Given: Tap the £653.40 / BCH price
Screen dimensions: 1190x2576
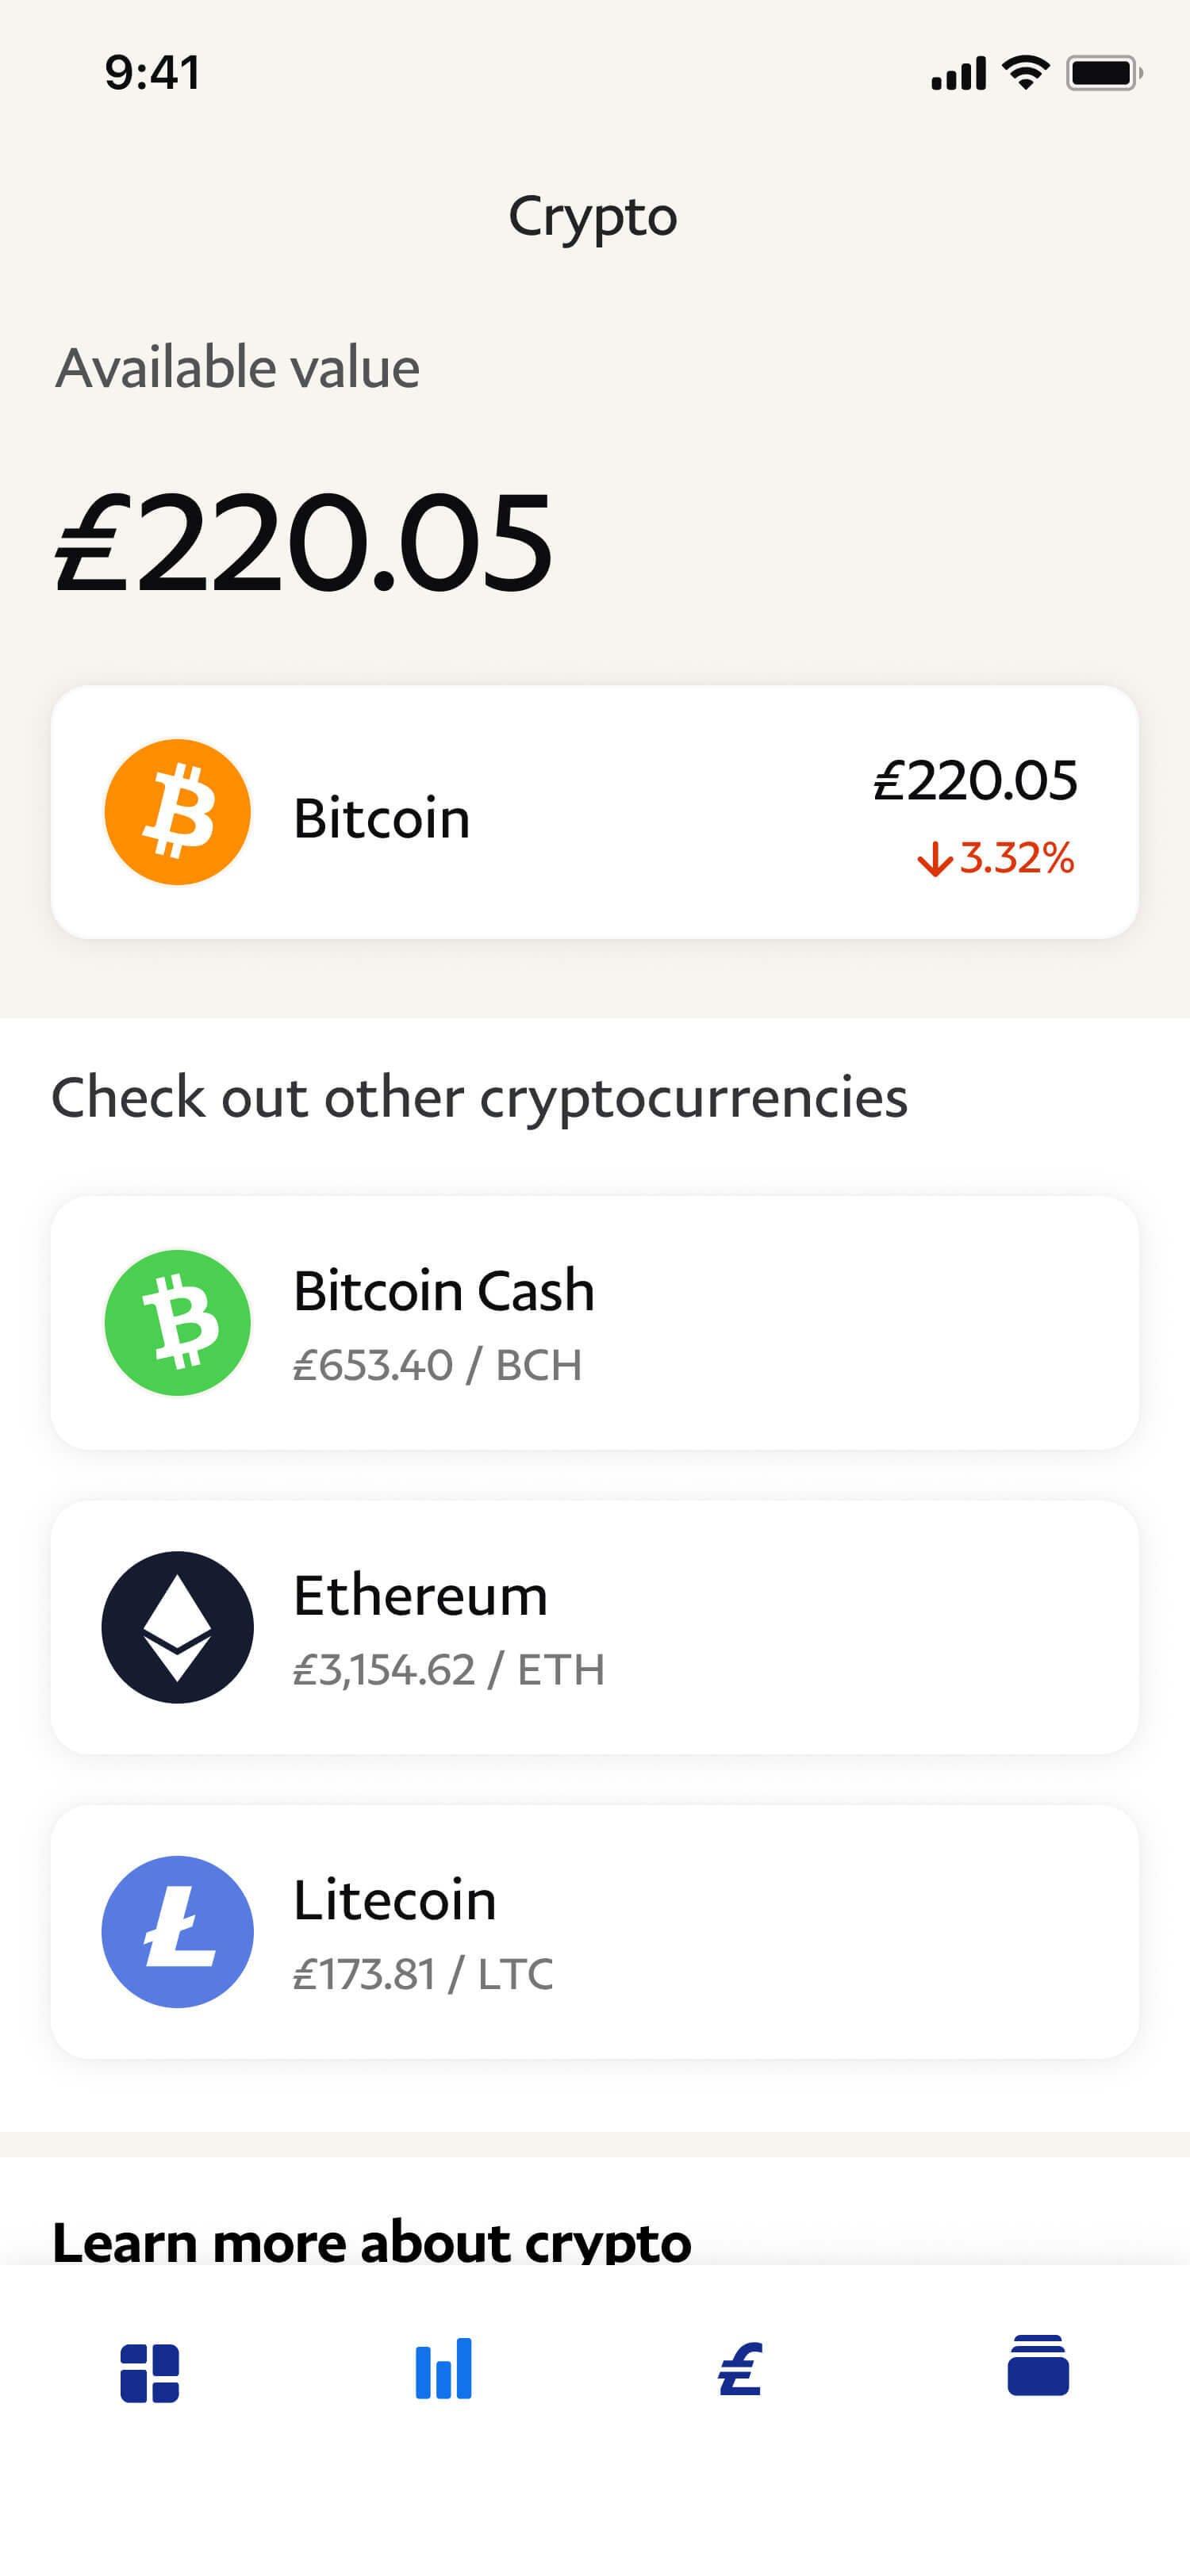Looking at the screenshot, I should (437, 1365).
